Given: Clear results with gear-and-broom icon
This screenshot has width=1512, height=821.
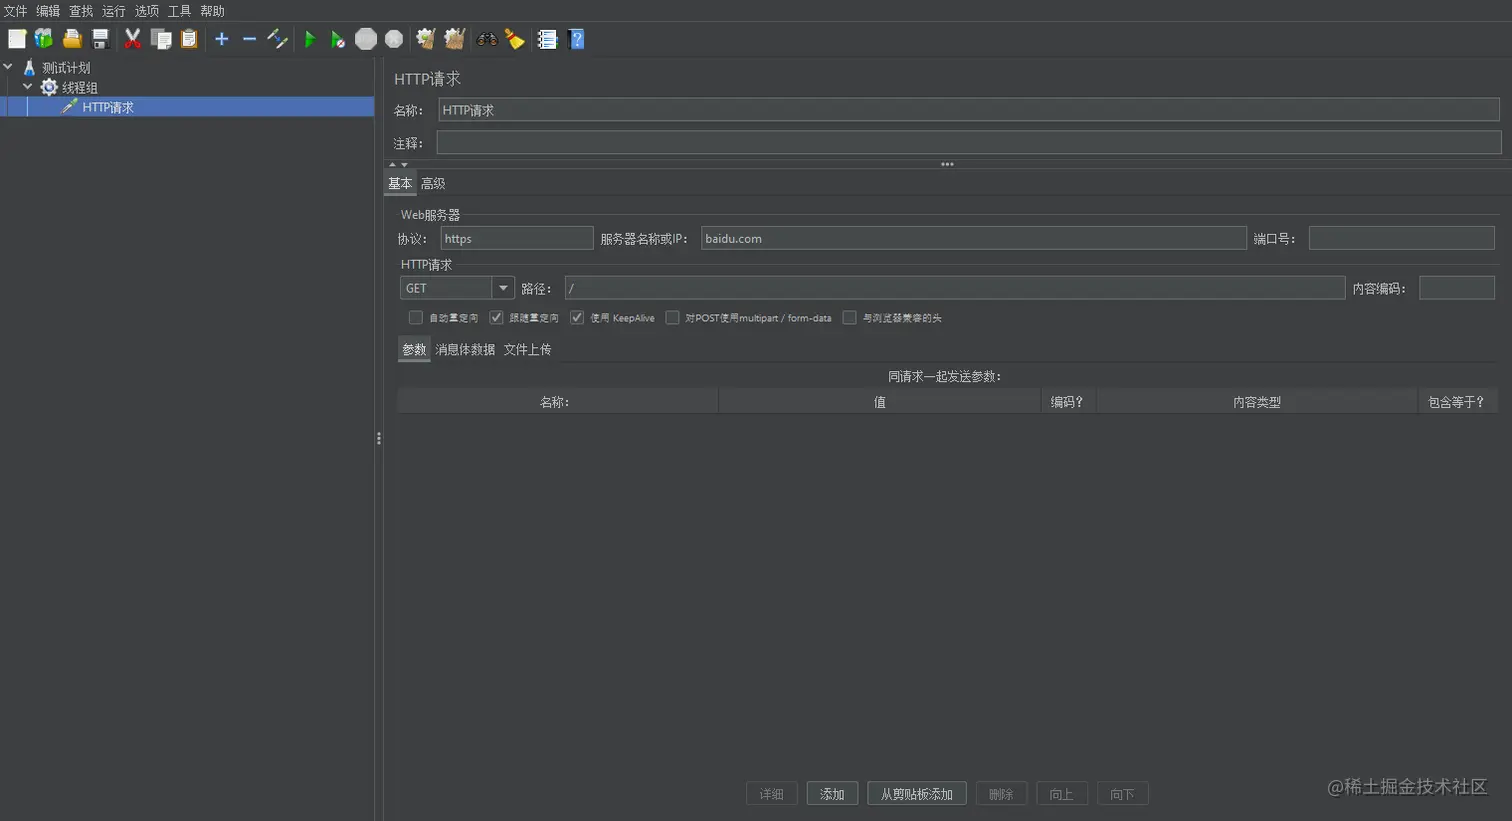Looking at the screenshot, I should click(426, 39).
